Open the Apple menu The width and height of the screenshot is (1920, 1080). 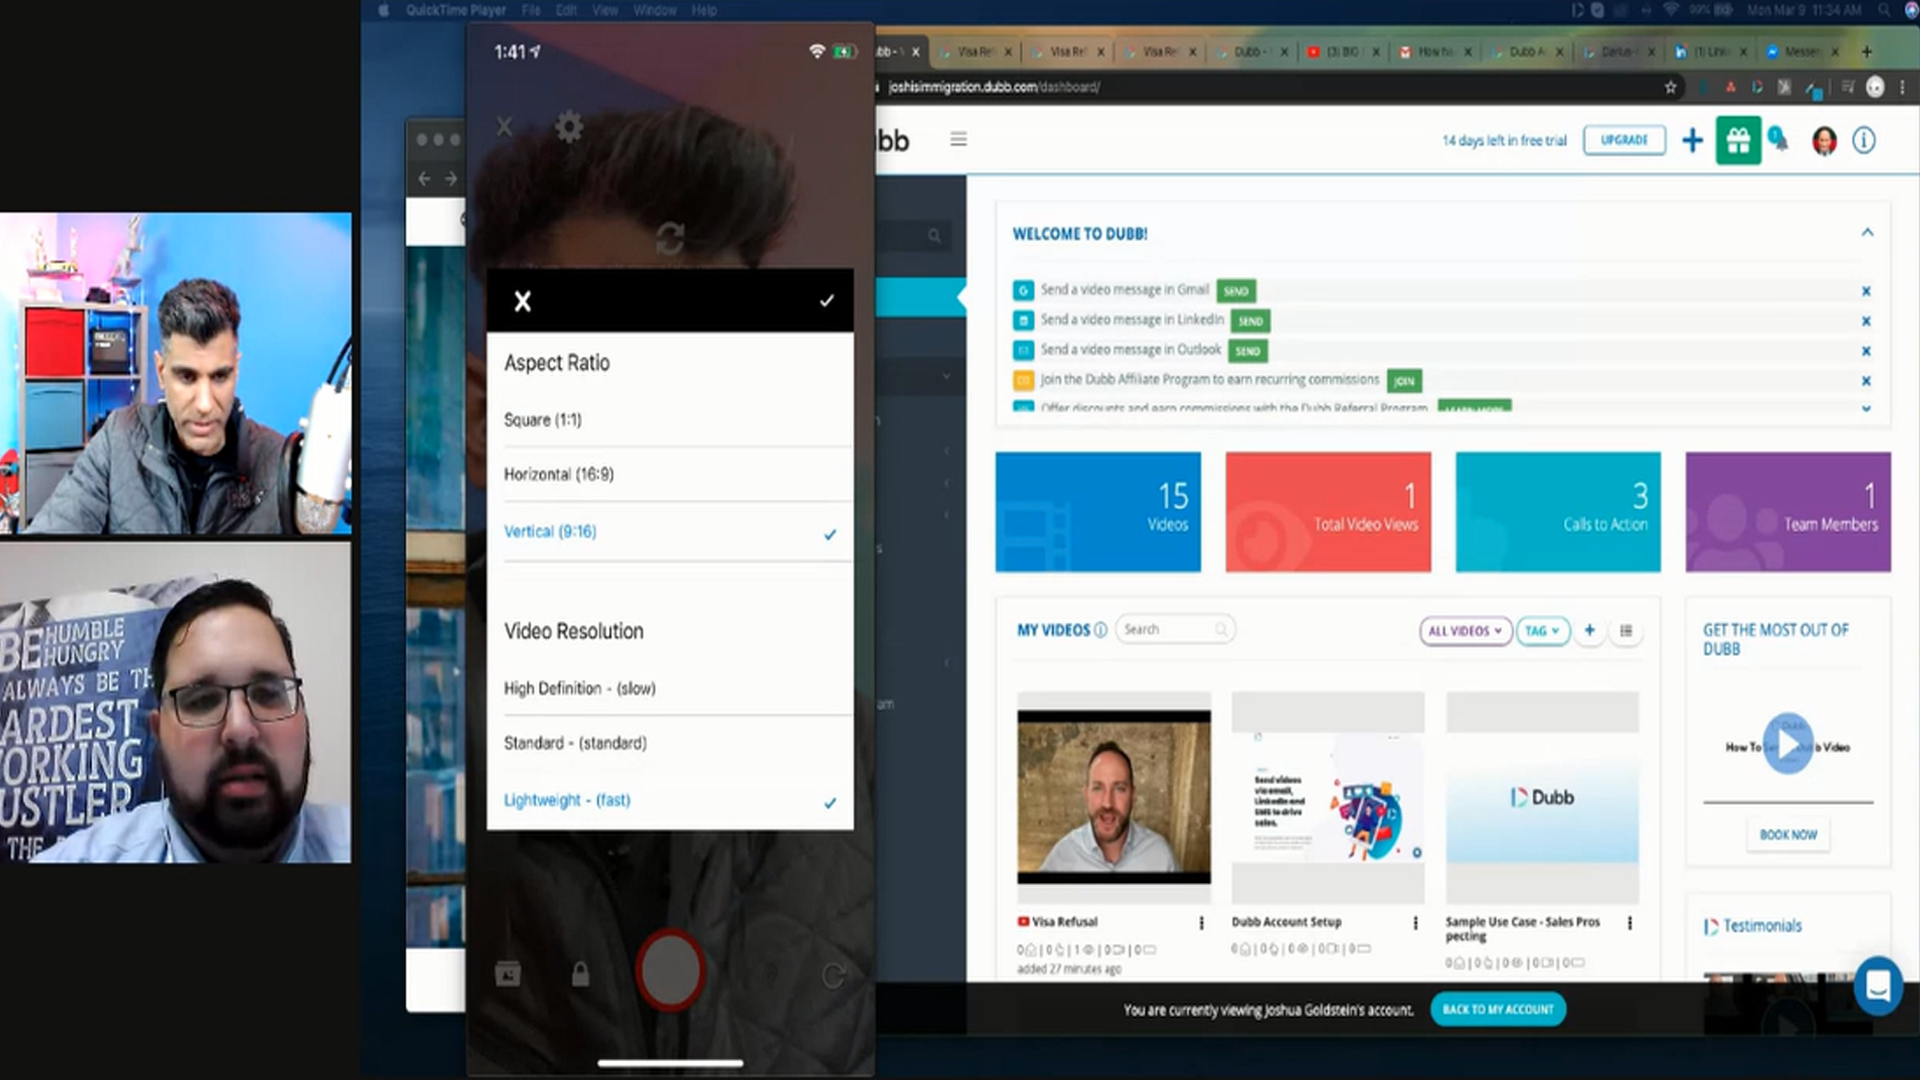click(x=383, y=10)
